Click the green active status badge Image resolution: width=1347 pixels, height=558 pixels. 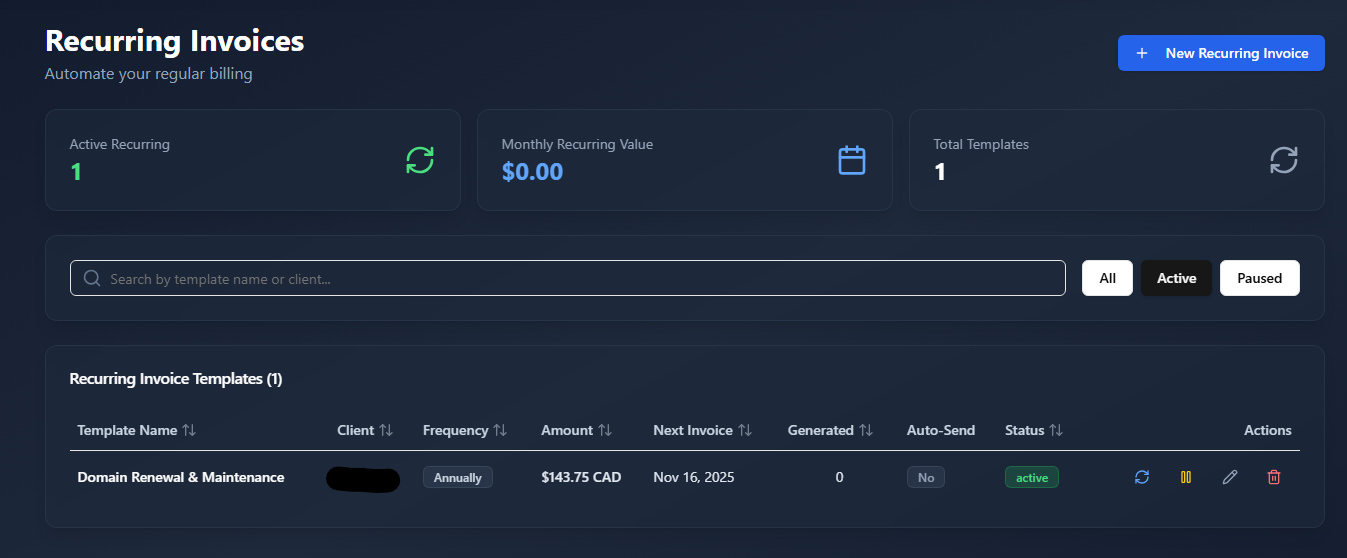(1032, 477)
